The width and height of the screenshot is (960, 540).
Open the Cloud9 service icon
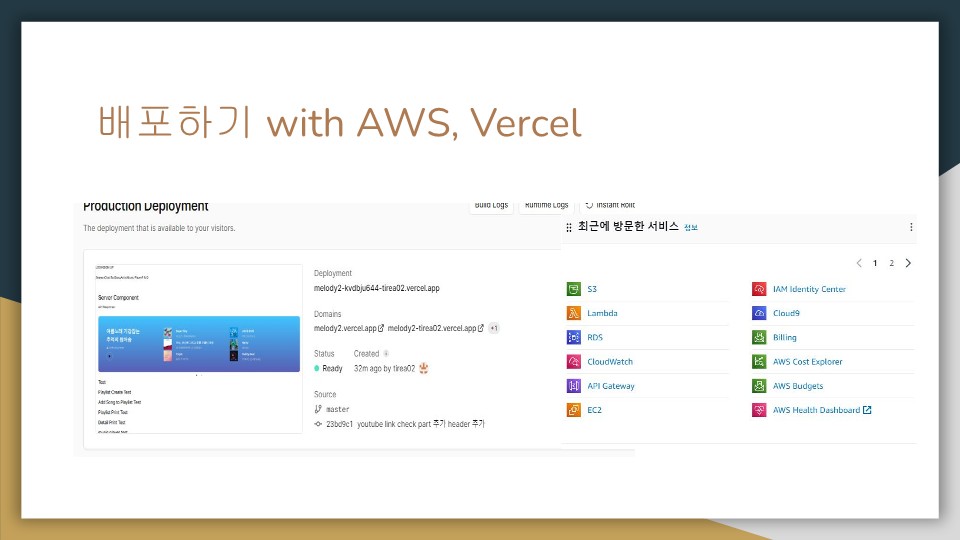click(759, 313)
